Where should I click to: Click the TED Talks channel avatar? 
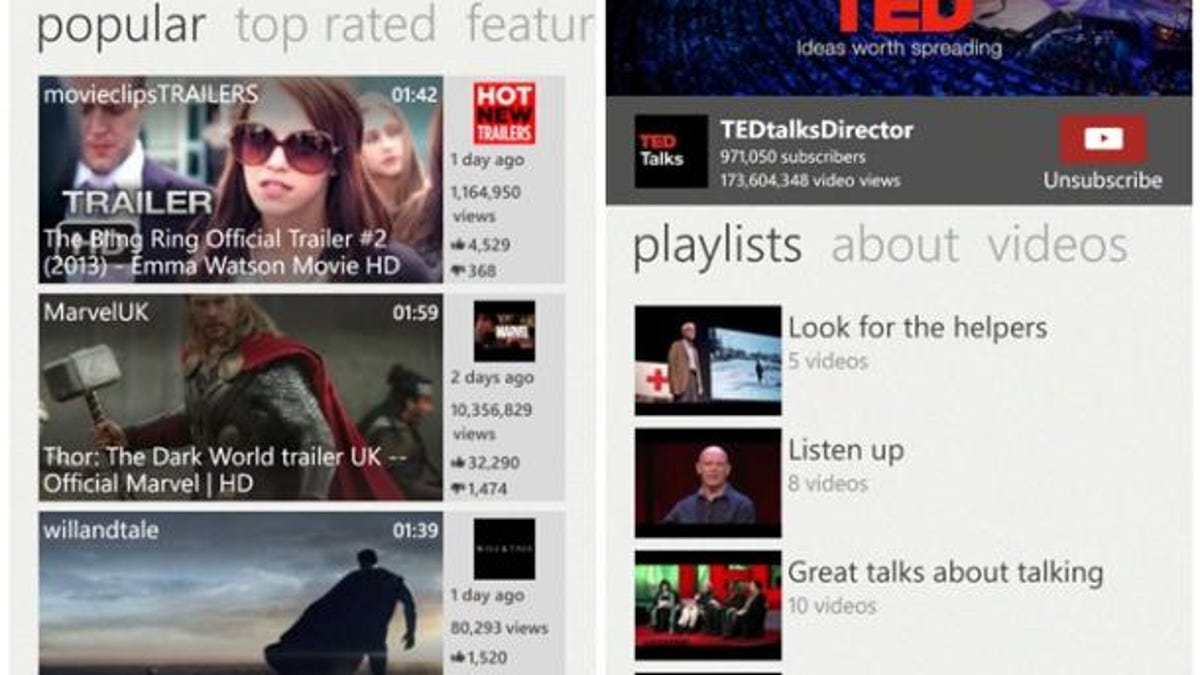(x=668, y=150)
